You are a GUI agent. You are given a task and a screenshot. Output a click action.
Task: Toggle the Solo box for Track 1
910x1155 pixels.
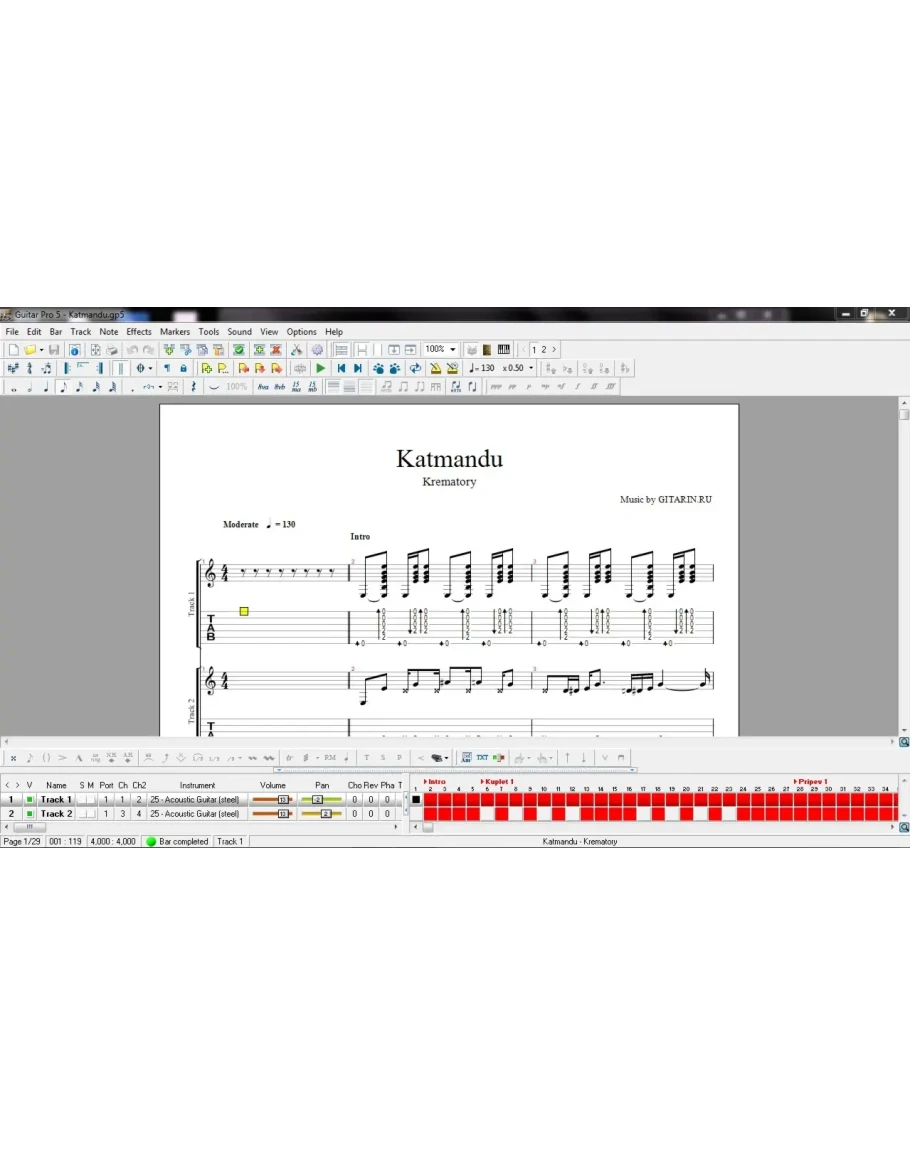(82, 800)
